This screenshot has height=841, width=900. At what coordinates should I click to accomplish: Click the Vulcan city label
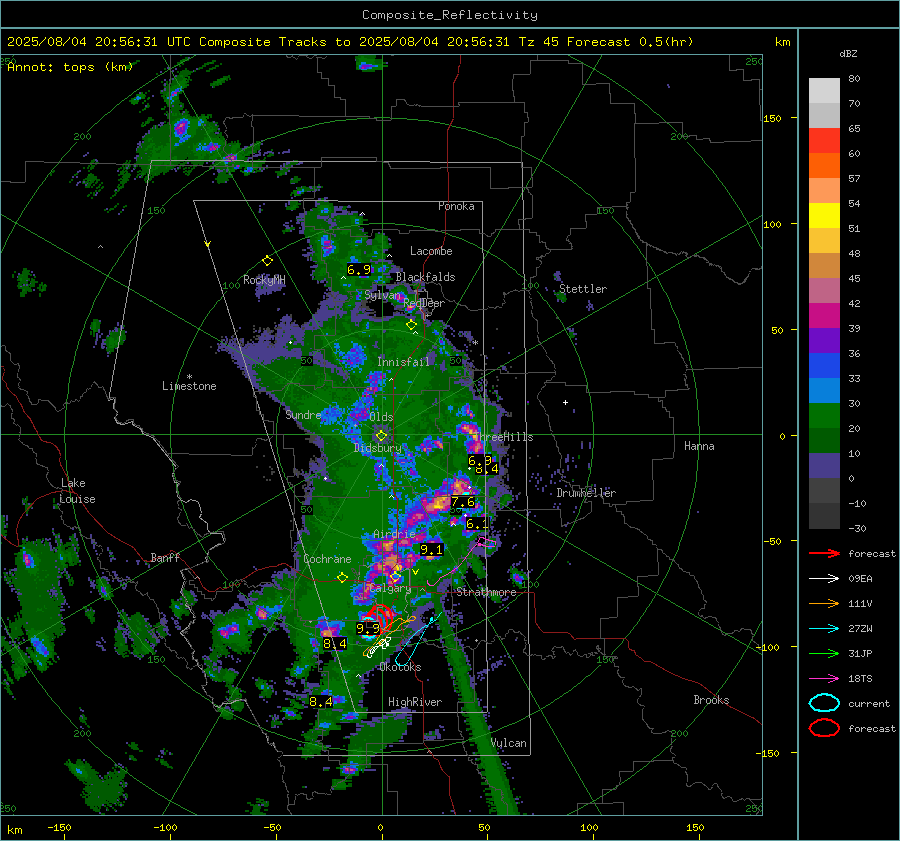pyautogui.click(x=509, y=743)
